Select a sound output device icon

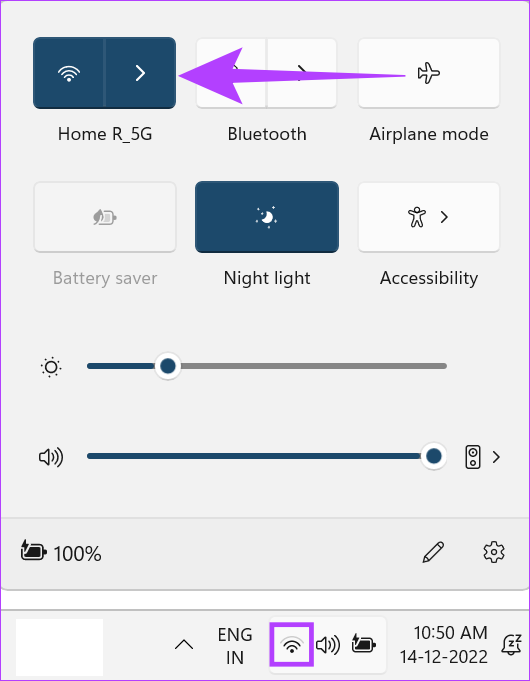473,457
